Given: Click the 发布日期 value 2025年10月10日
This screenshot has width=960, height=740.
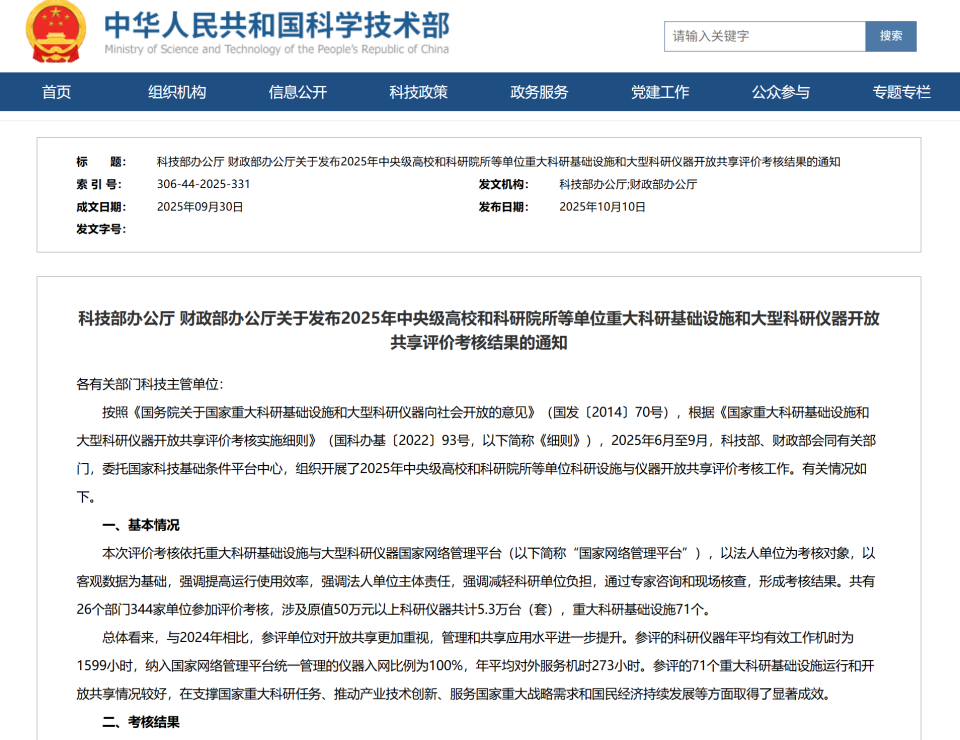Looking at the screenshot, I should 602,207.
